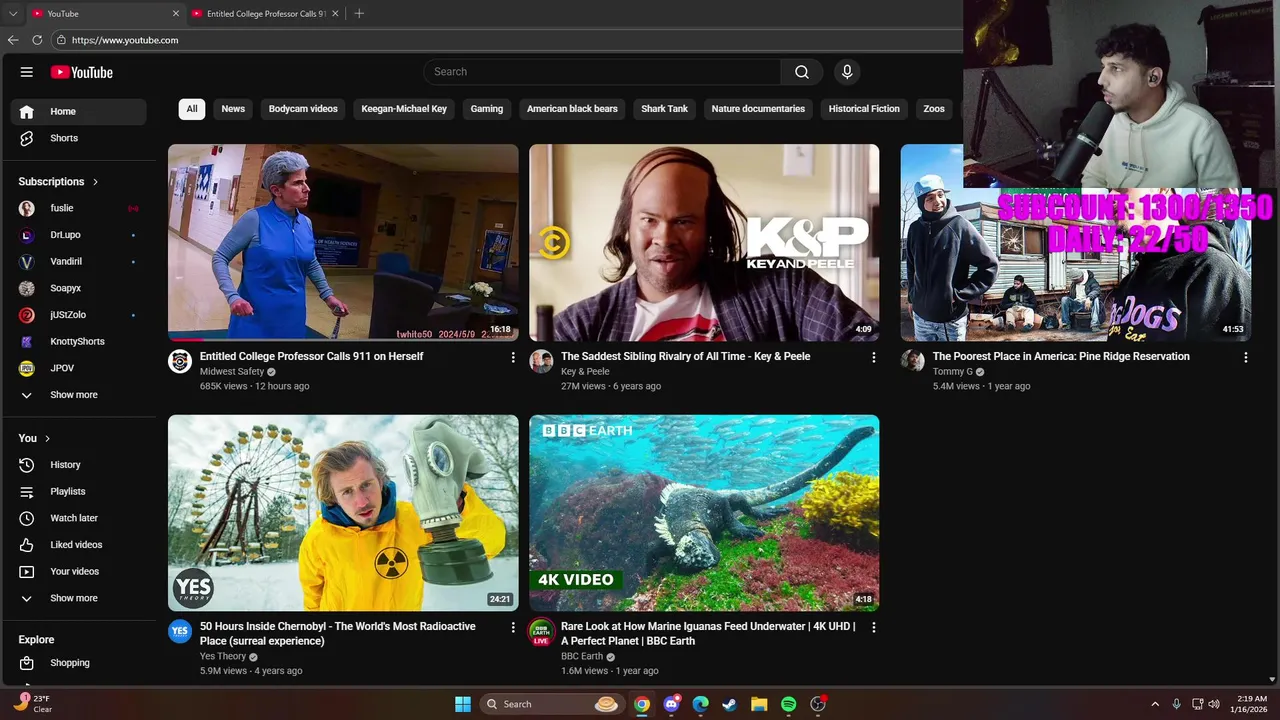Open the History page
This screenshot has width=1280, height=720.
pos(78,465)
